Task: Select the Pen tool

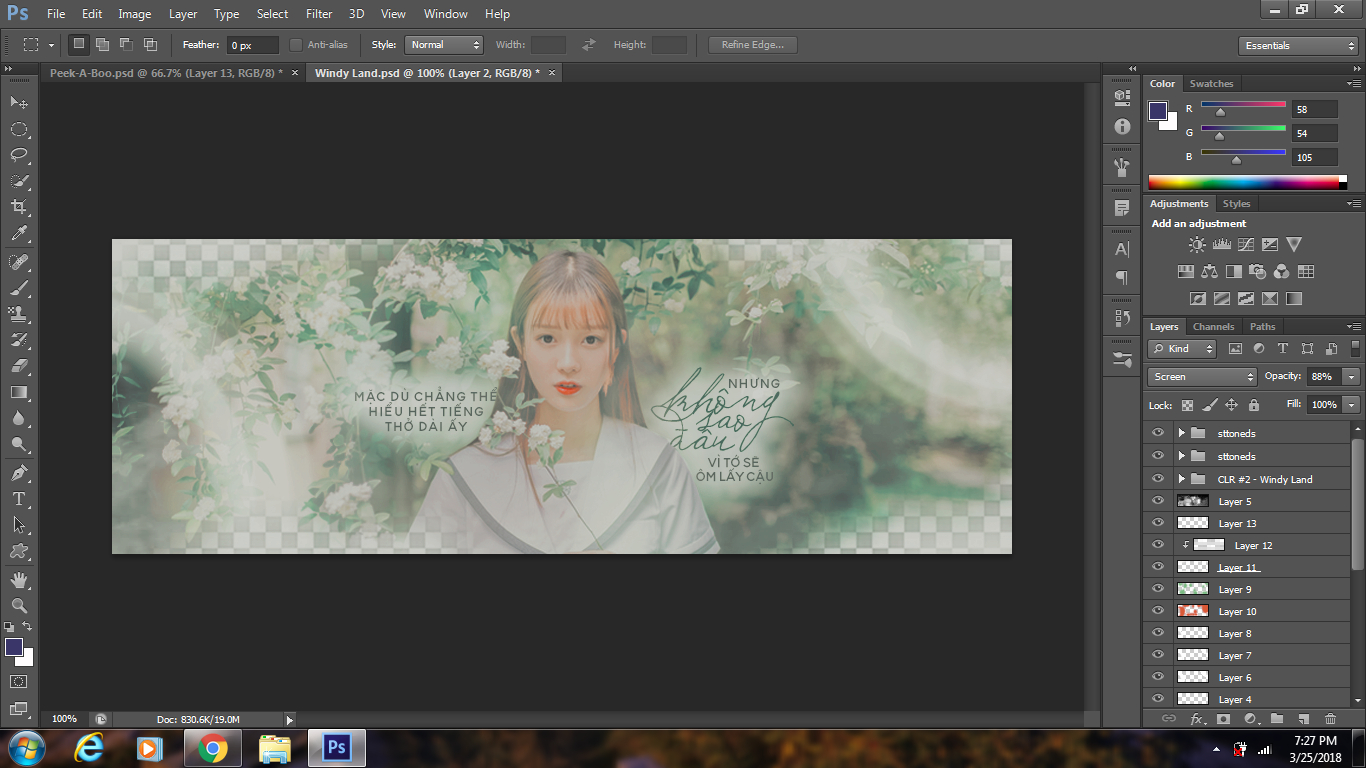Action: (x=18, y=472)
